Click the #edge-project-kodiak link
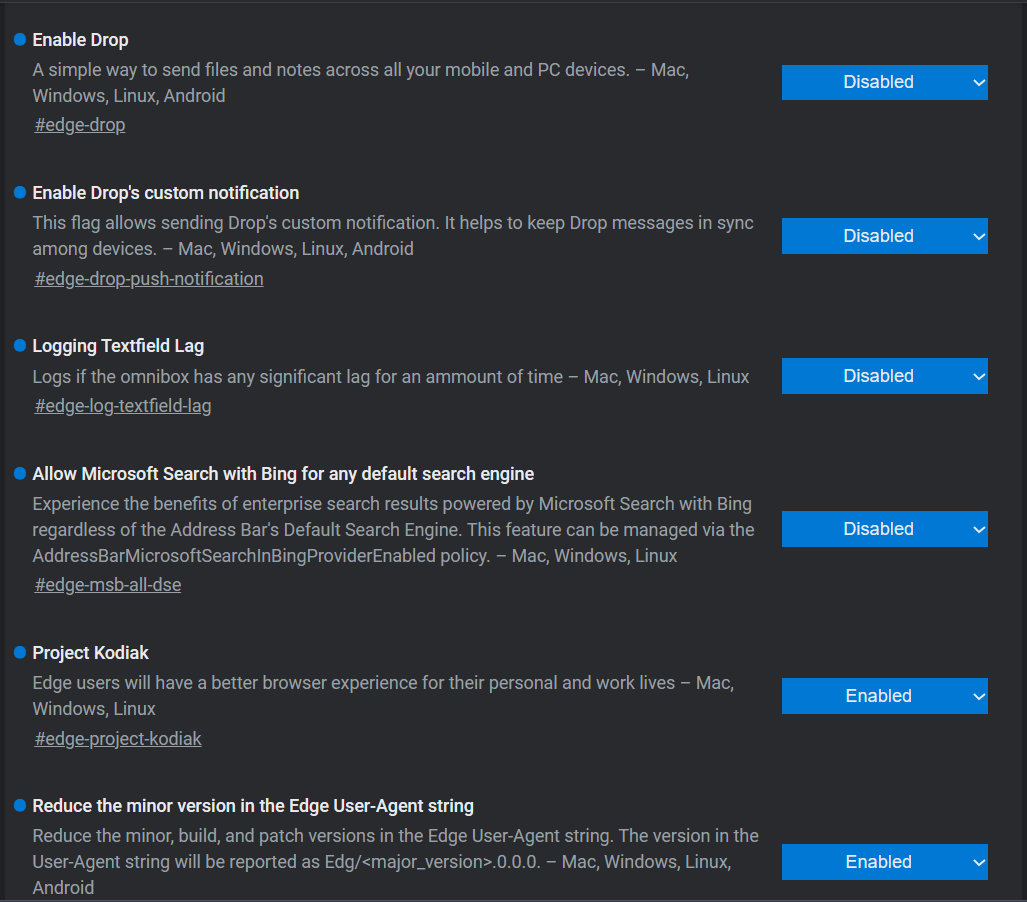1027x902 pixels. 118,739
